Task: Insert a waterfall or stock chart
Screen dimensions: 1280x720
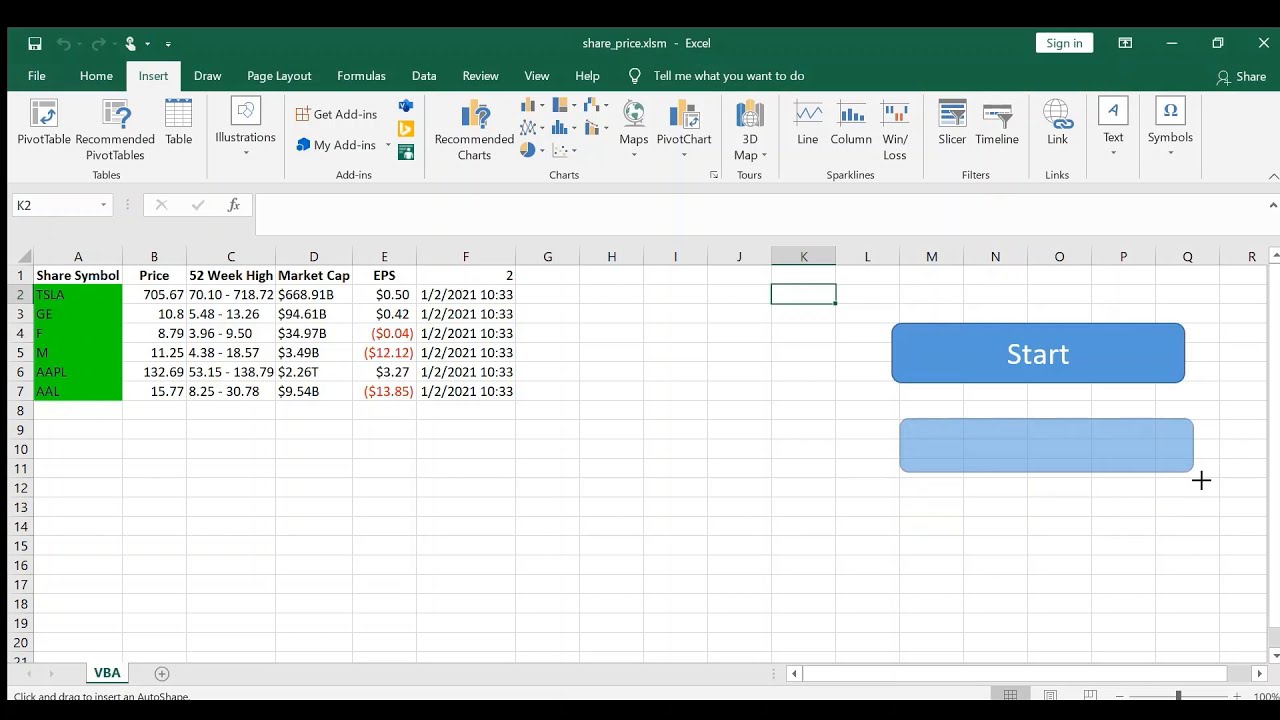Action: coord(596,105)
